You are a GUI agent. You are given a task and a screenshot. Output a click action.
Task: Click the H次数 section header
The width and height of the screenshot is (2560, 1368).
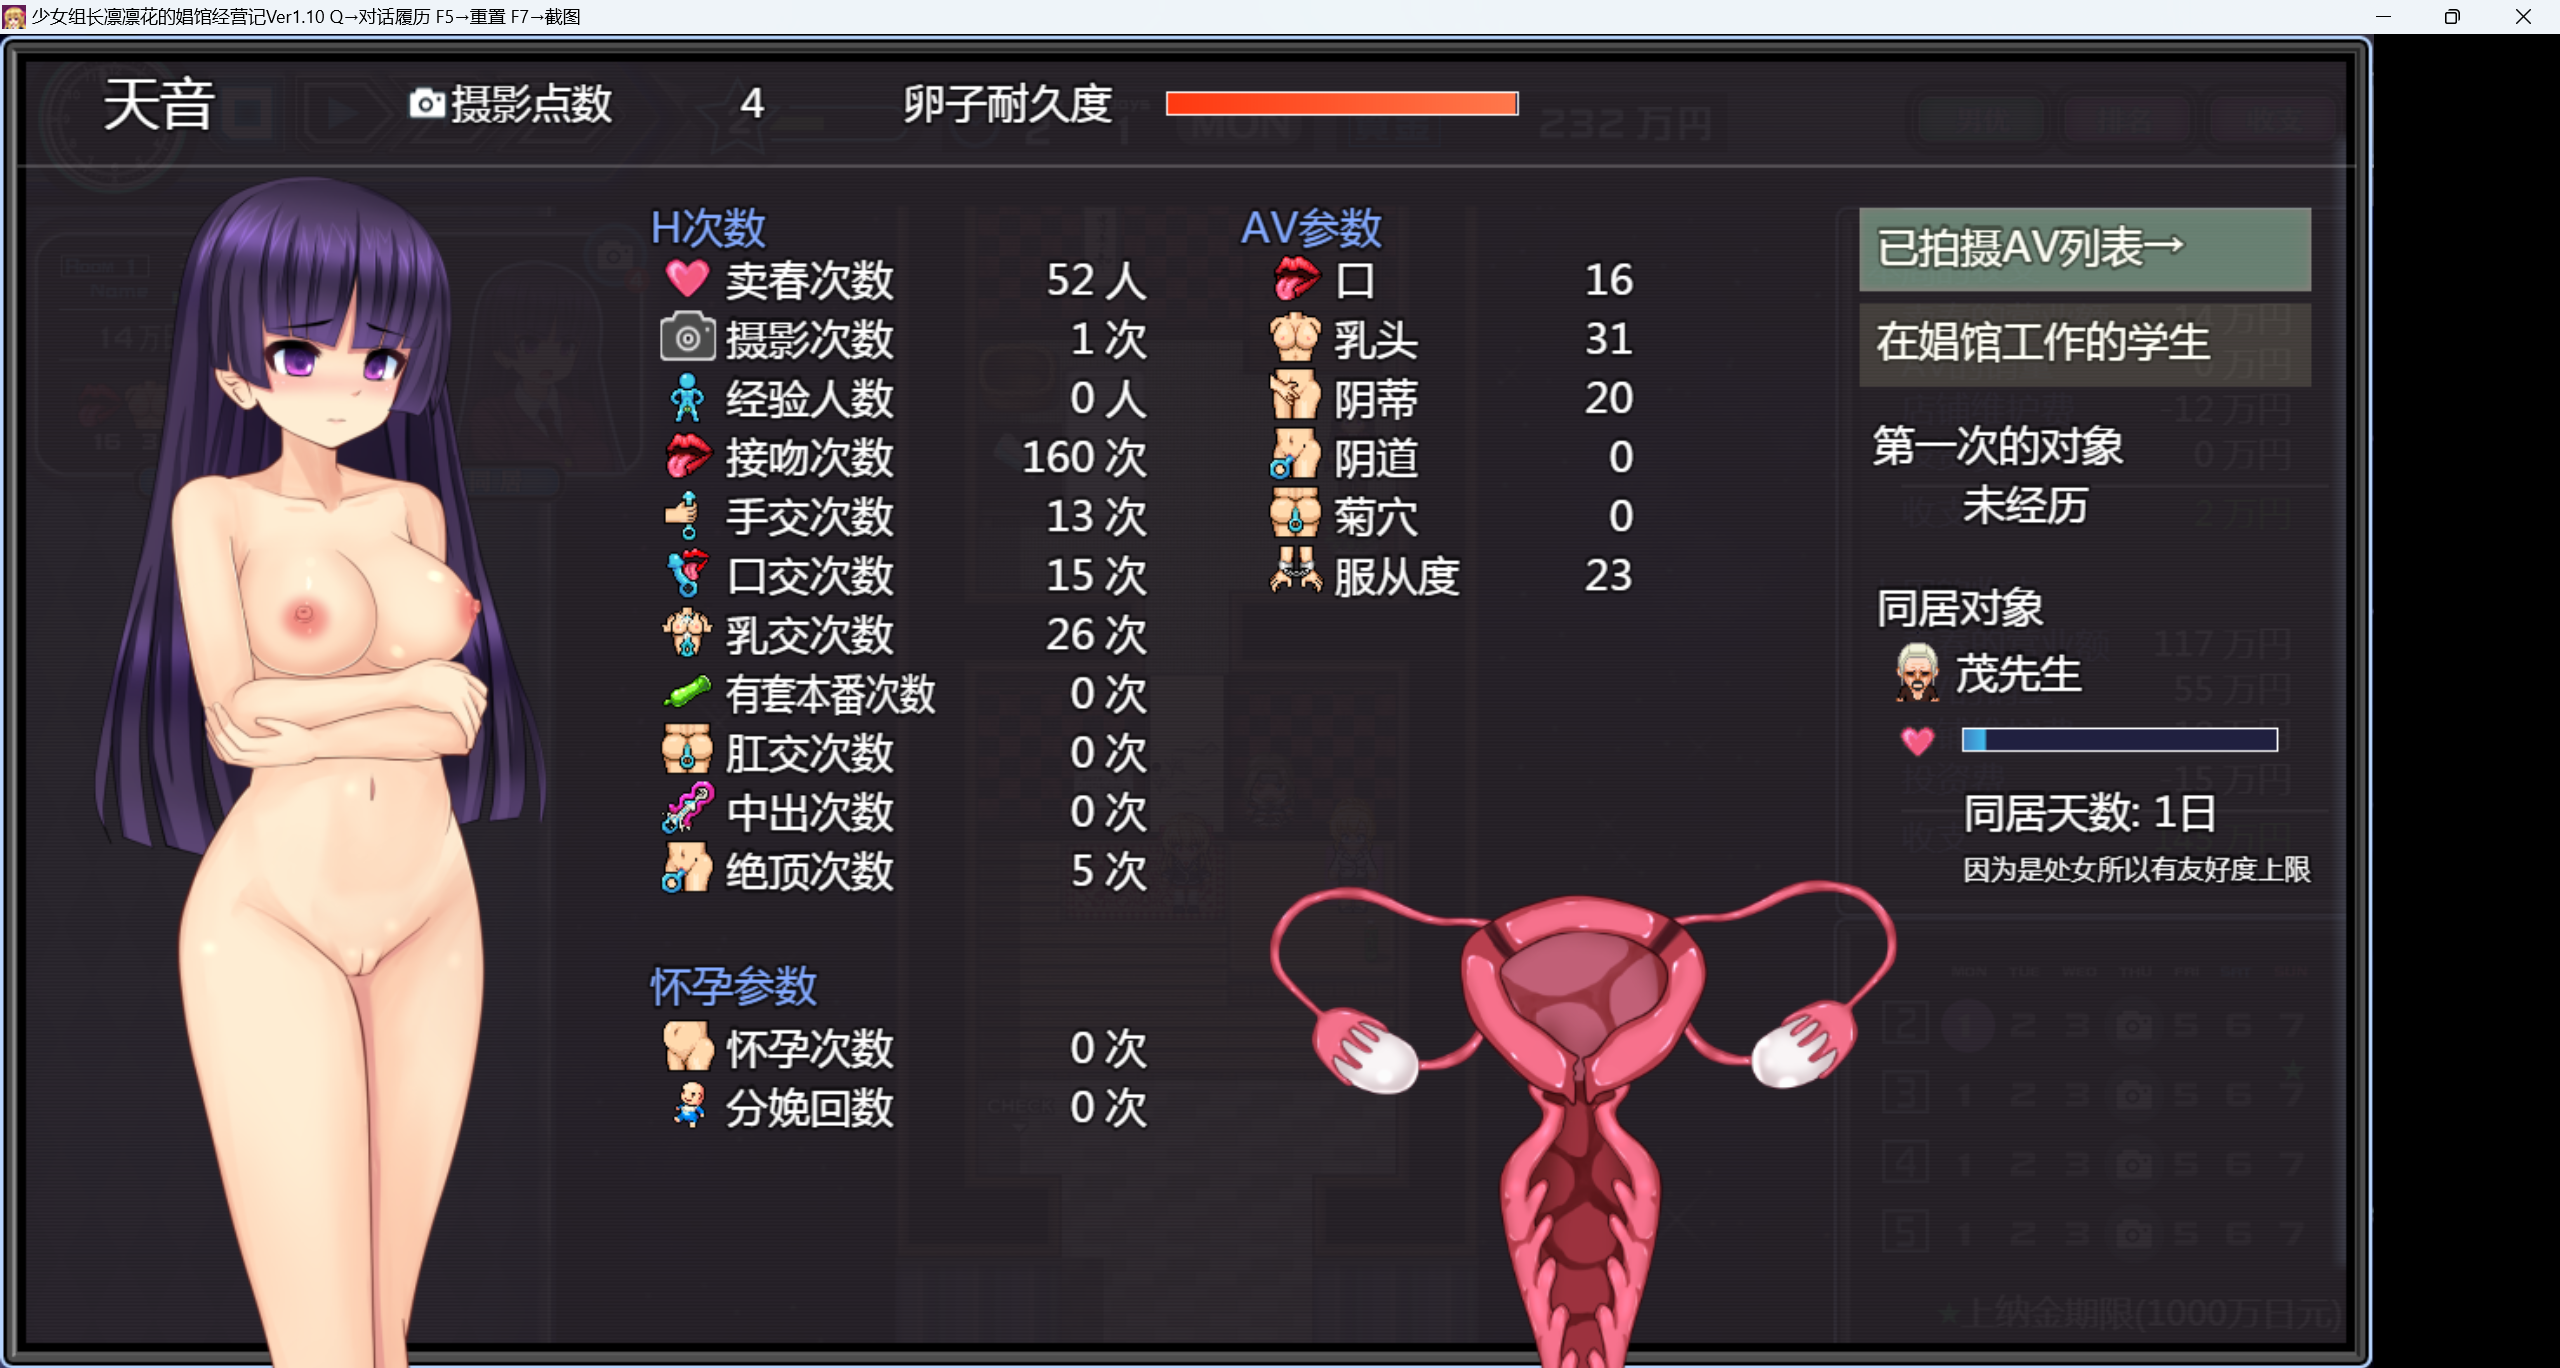(708, 228)
